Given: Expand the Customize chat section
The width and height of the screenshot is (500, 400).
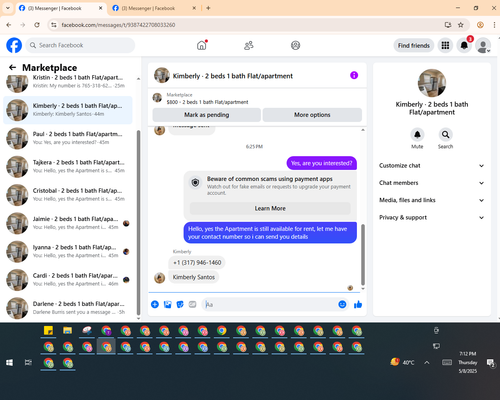Looking at the screenshot, I should pyautogui.click(x=432, y=166).
